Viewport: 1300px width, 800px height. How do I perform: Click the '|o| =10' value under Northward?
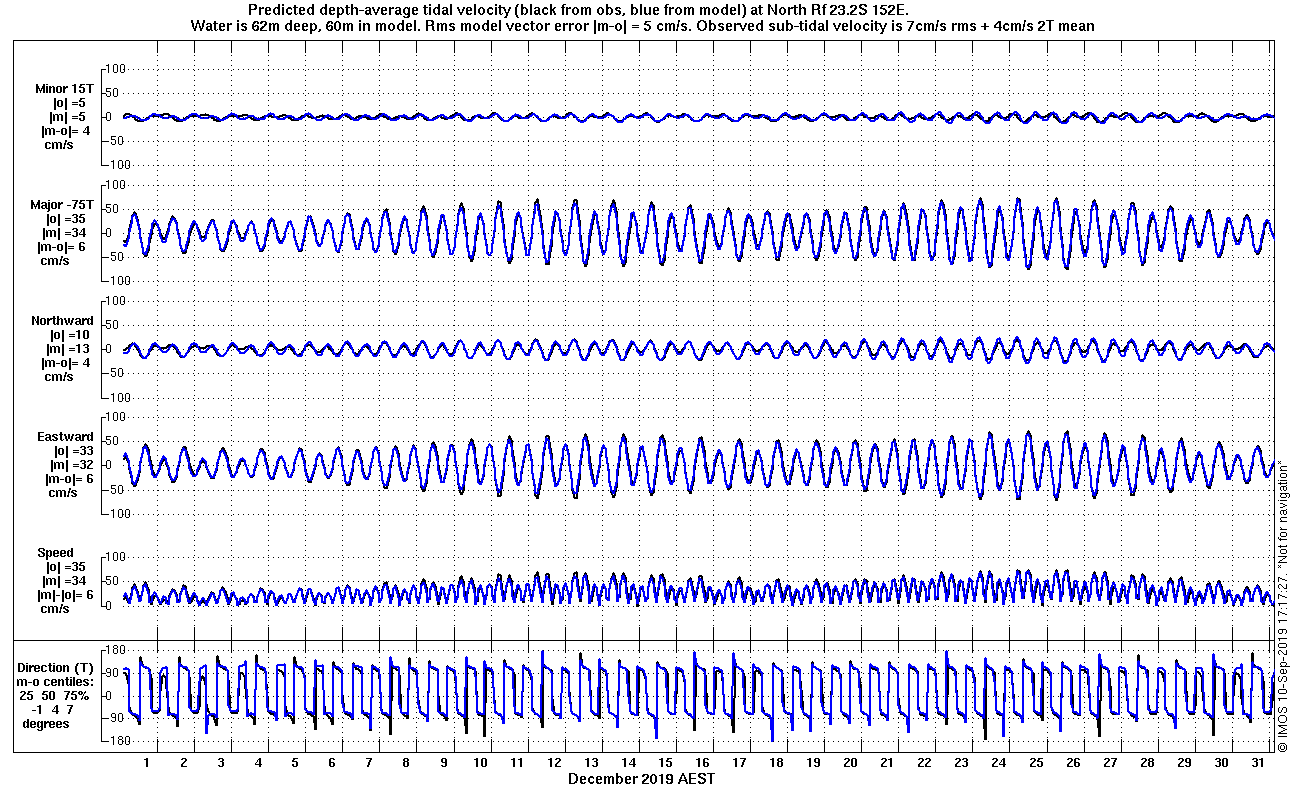69,335
